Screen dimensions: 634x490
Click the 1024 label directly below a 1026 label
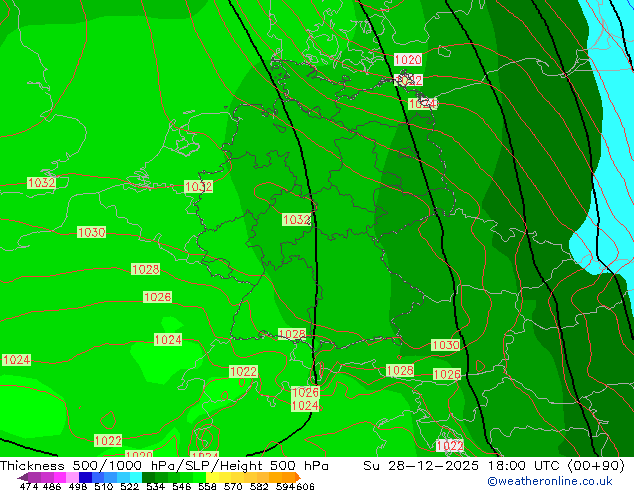click(305, 406)
